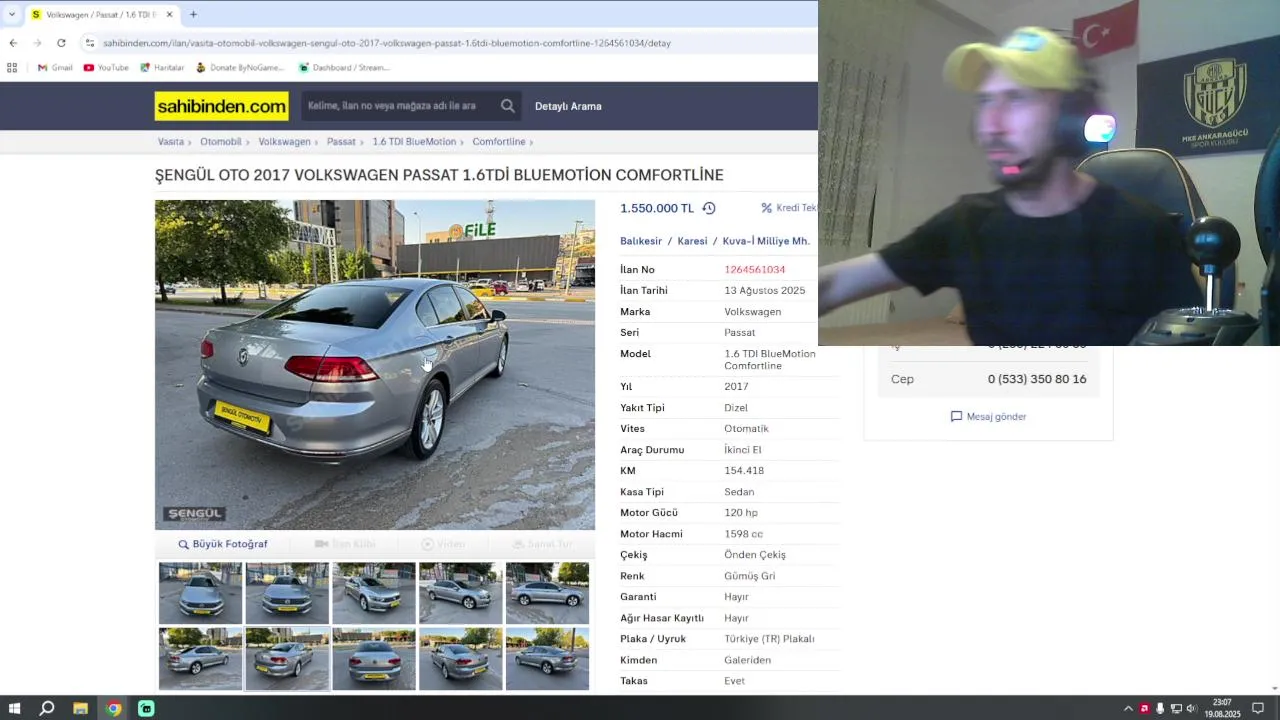Viewport: 1280px width, 720px height.
Task: Click the search magnifier icon
Action: click(508, 106)
